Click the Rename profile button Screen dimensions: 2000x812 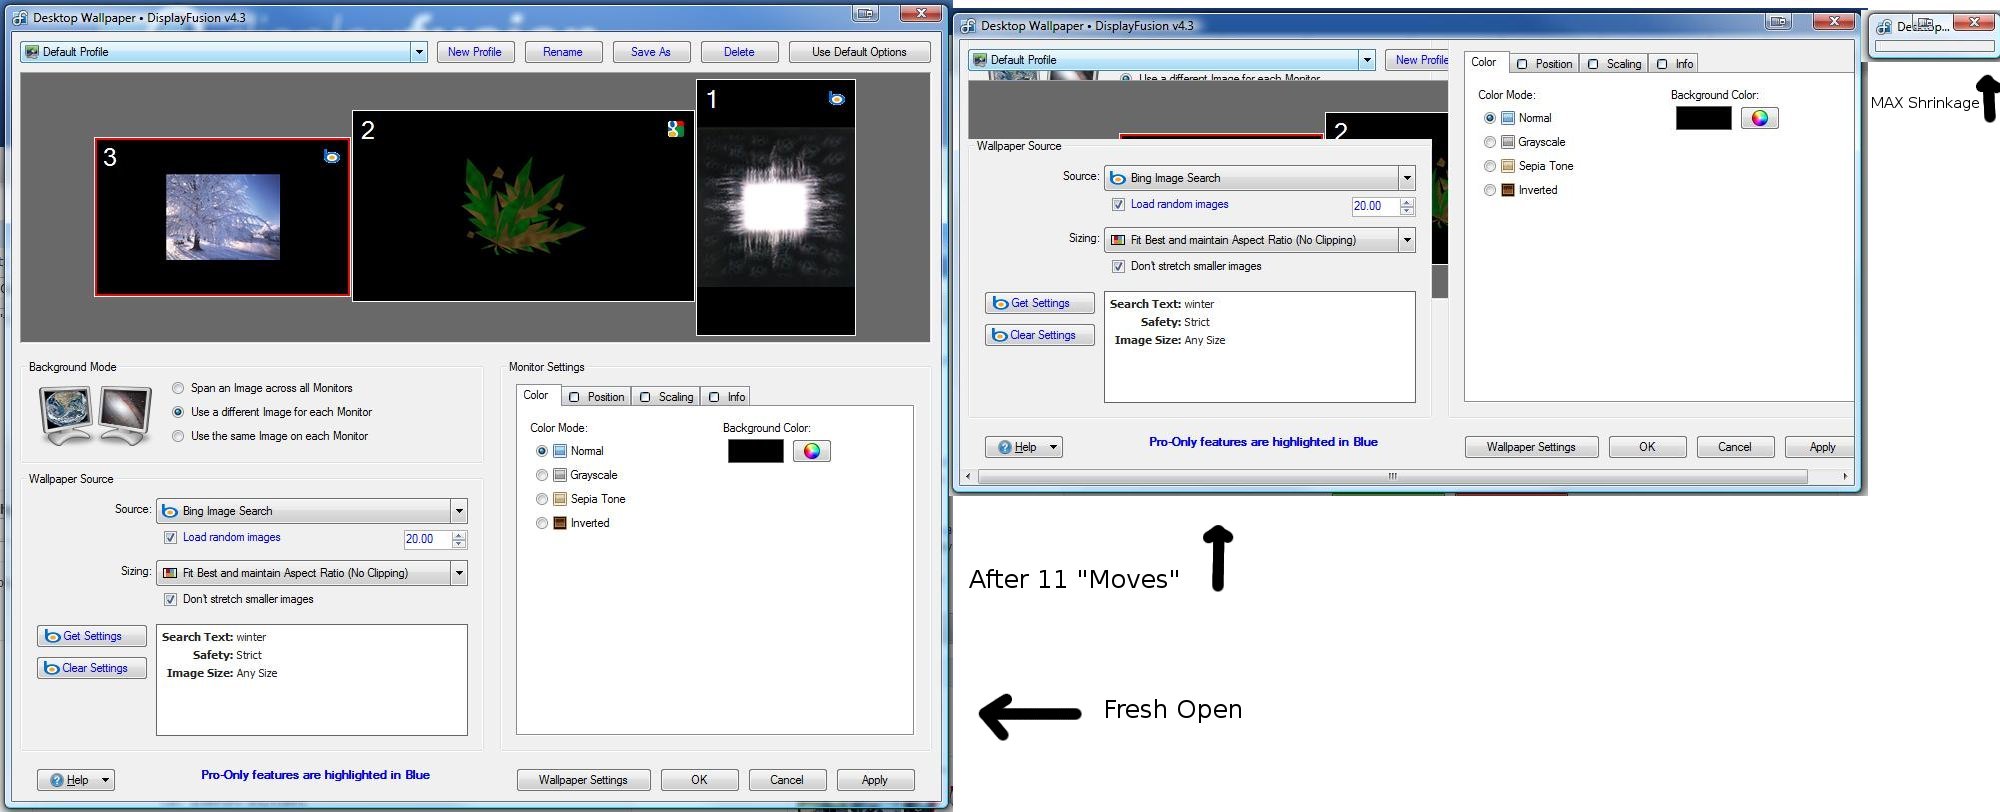[563, 52]
